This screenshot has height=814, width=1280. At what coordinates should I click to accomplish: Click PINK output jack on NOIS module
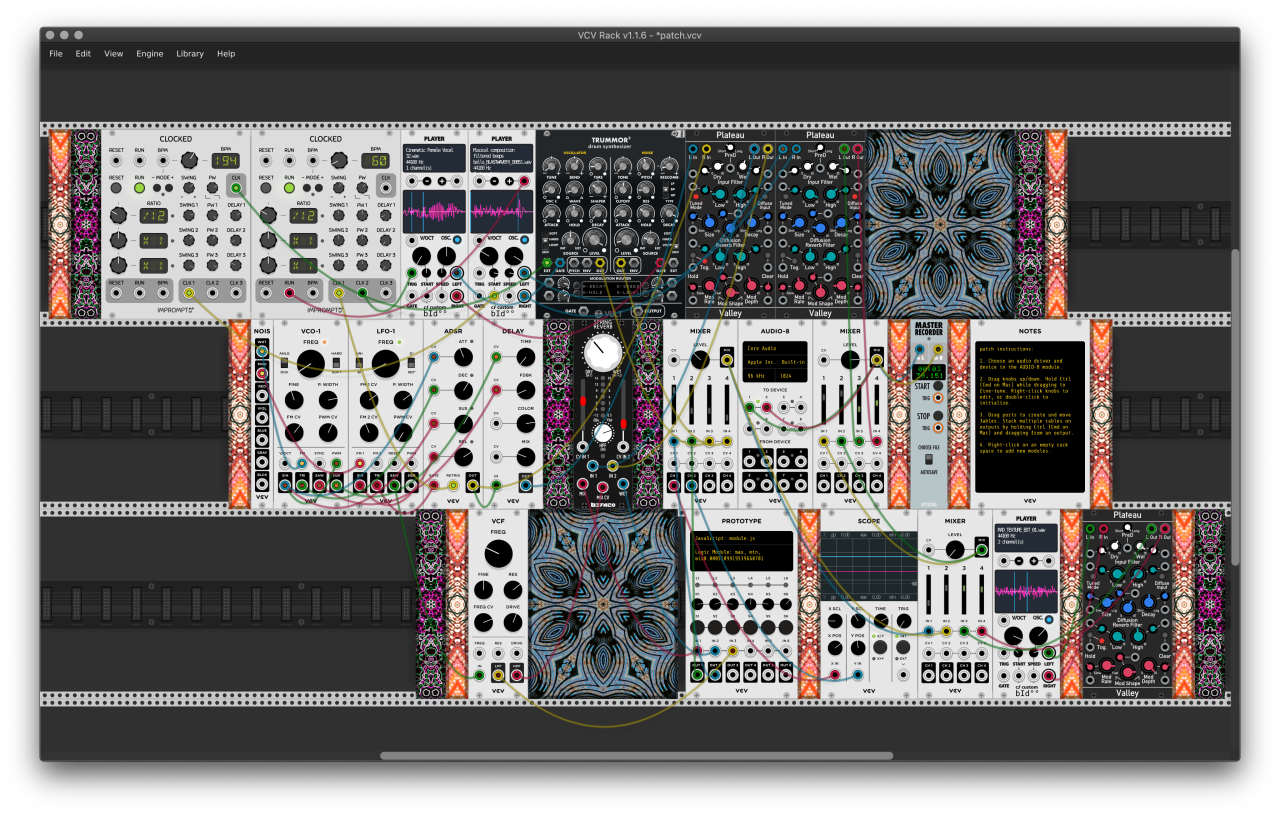click(x=262, y=374)
